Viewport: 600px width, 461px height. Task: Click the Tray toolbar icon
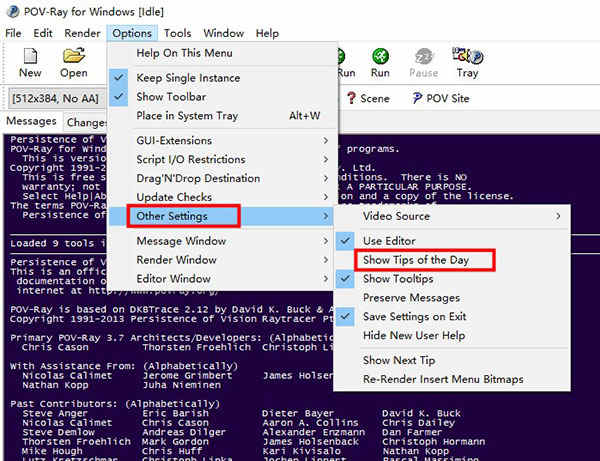pos(467,56)
